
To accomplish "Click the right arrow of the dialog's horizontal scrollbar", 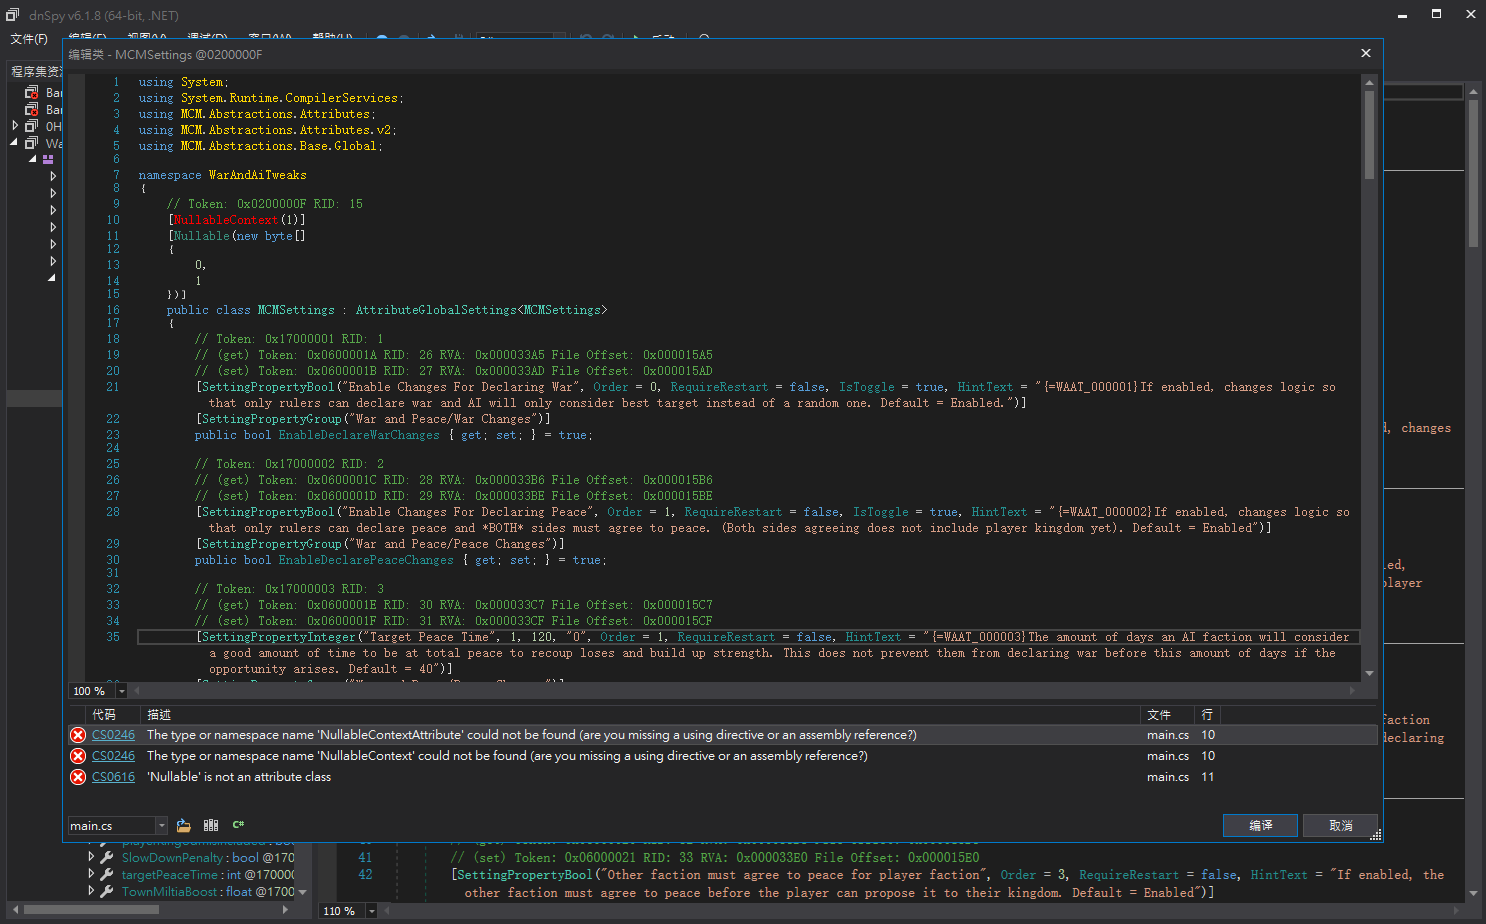I will coord(1352,690).
